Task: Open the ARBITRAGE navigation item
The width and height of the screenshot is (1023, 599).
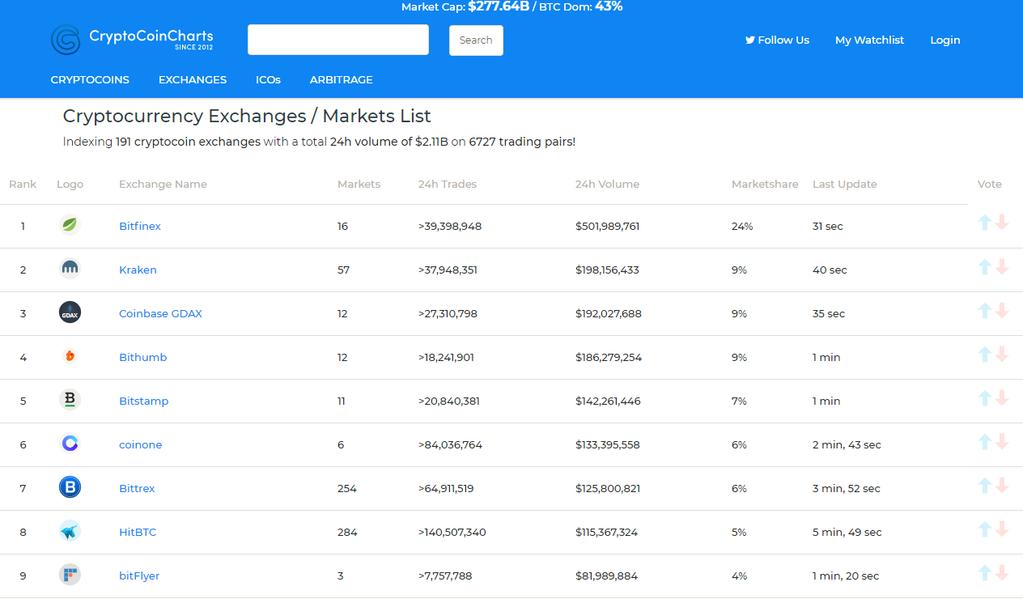Action: click(341, 80)
